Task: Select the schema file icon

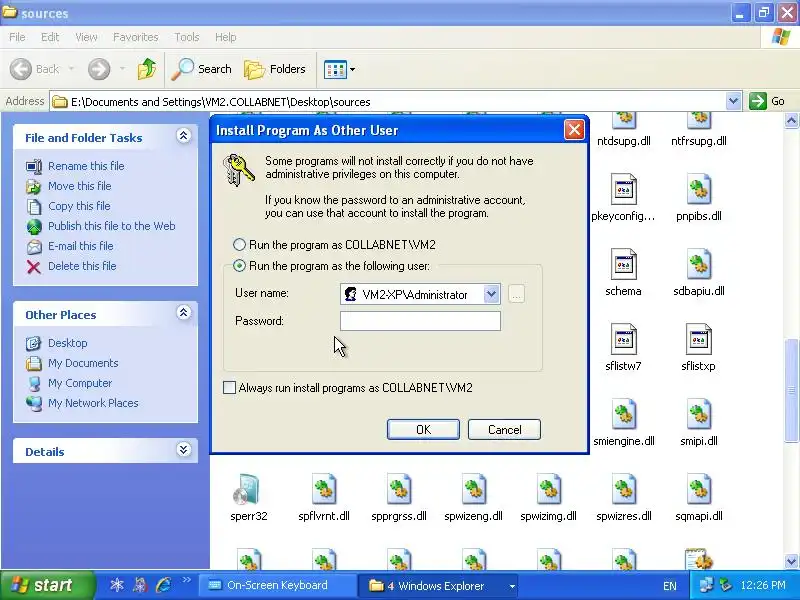Action: coord(623,265)
